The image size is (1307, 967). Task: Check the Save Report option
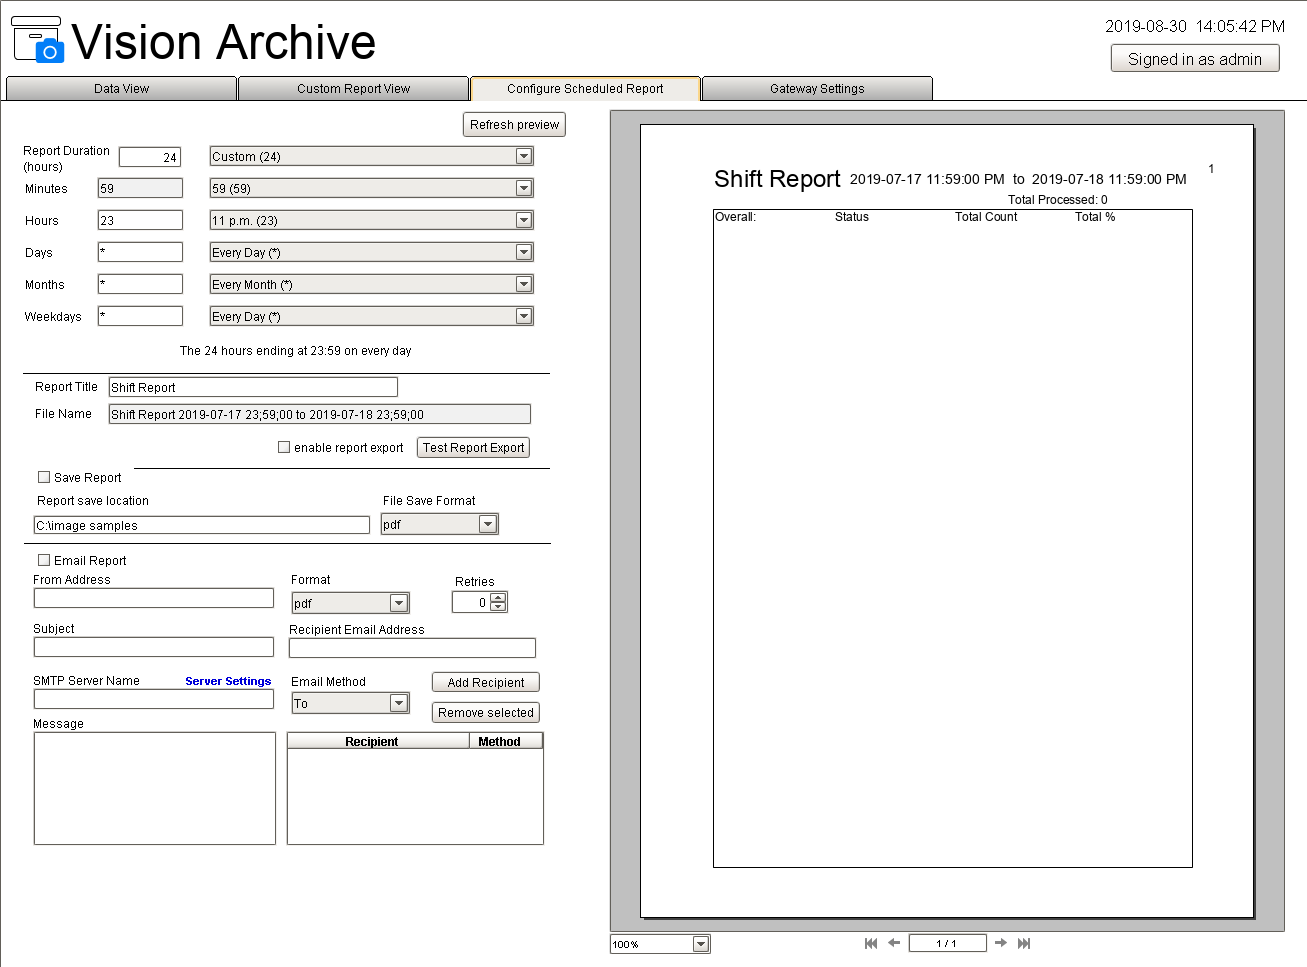coord(44,478)
